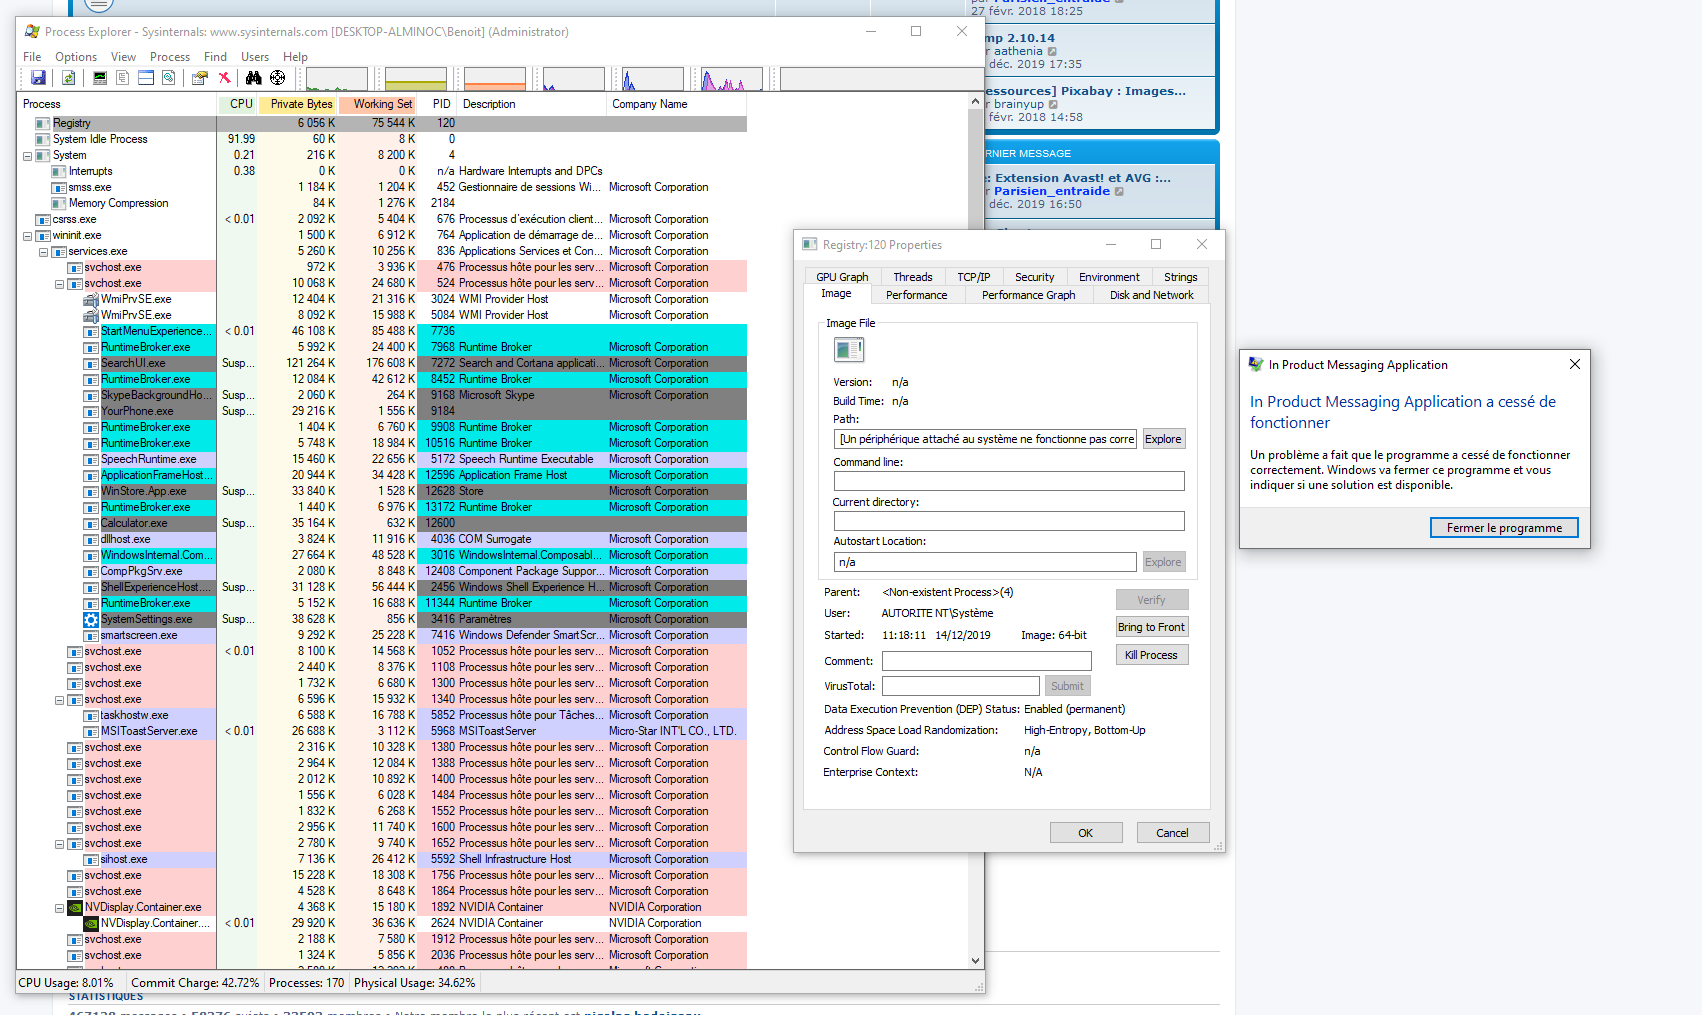Click the Comment input field
The width and height of the screenshot is (1702, 1015).
[x=987, y=661]
